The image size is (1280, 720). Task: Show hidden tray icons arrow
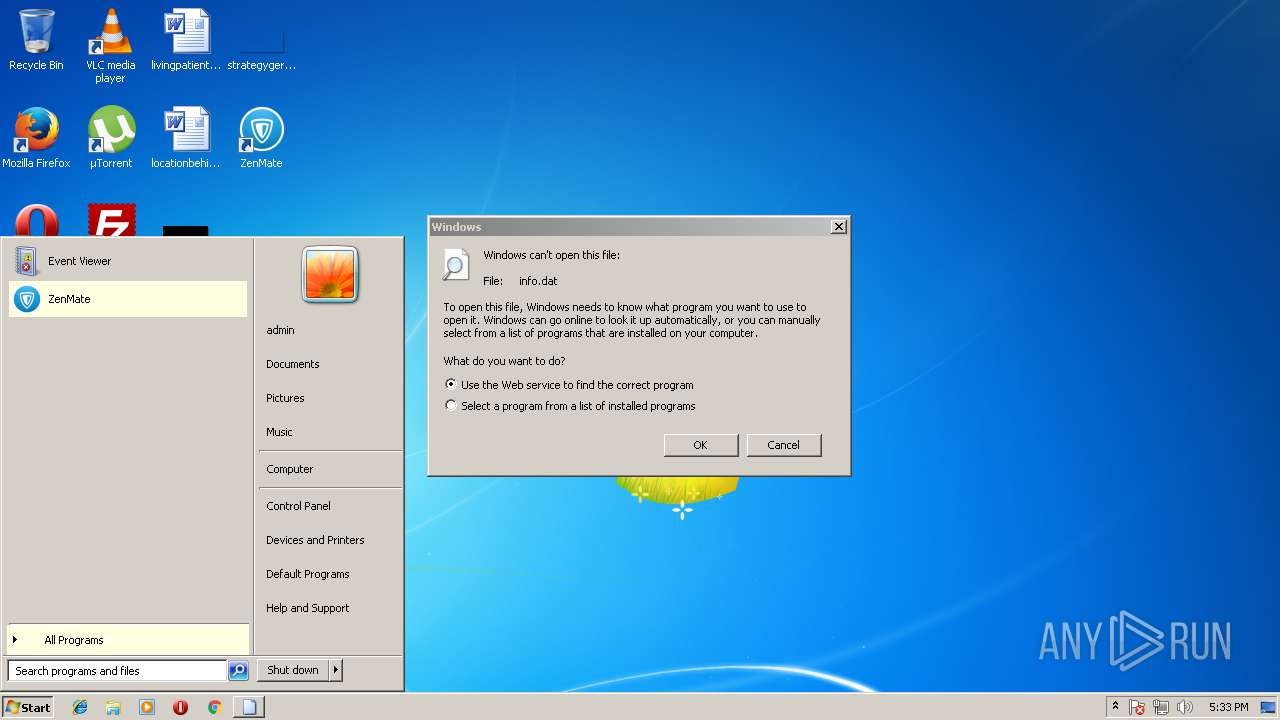tap(1115, 707)
